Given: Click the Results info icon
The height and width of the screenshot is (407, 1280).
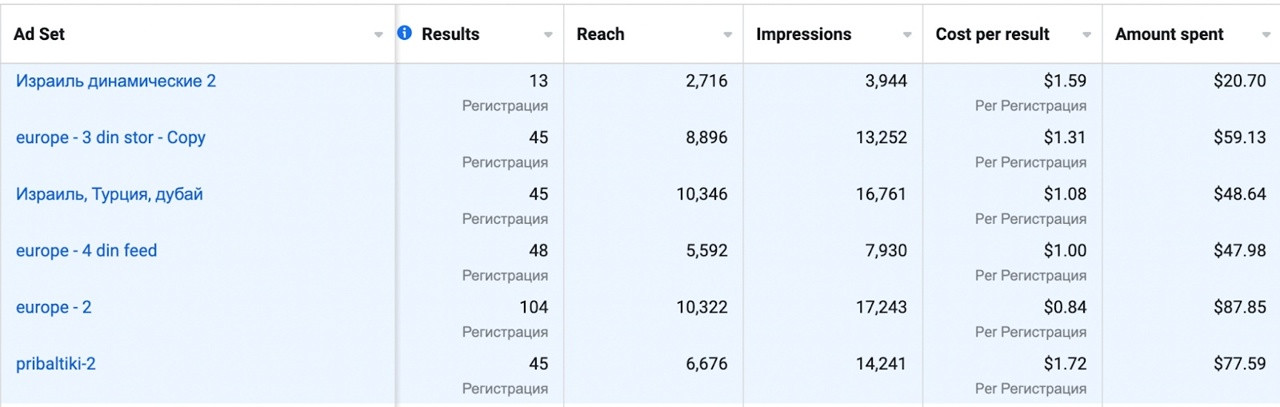Looking at the screenshot, I should click(404, 33).
